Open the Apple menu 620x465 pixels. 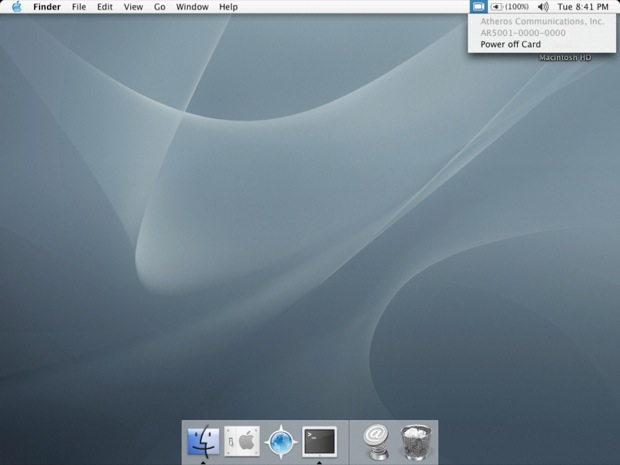tap(17, 7)
